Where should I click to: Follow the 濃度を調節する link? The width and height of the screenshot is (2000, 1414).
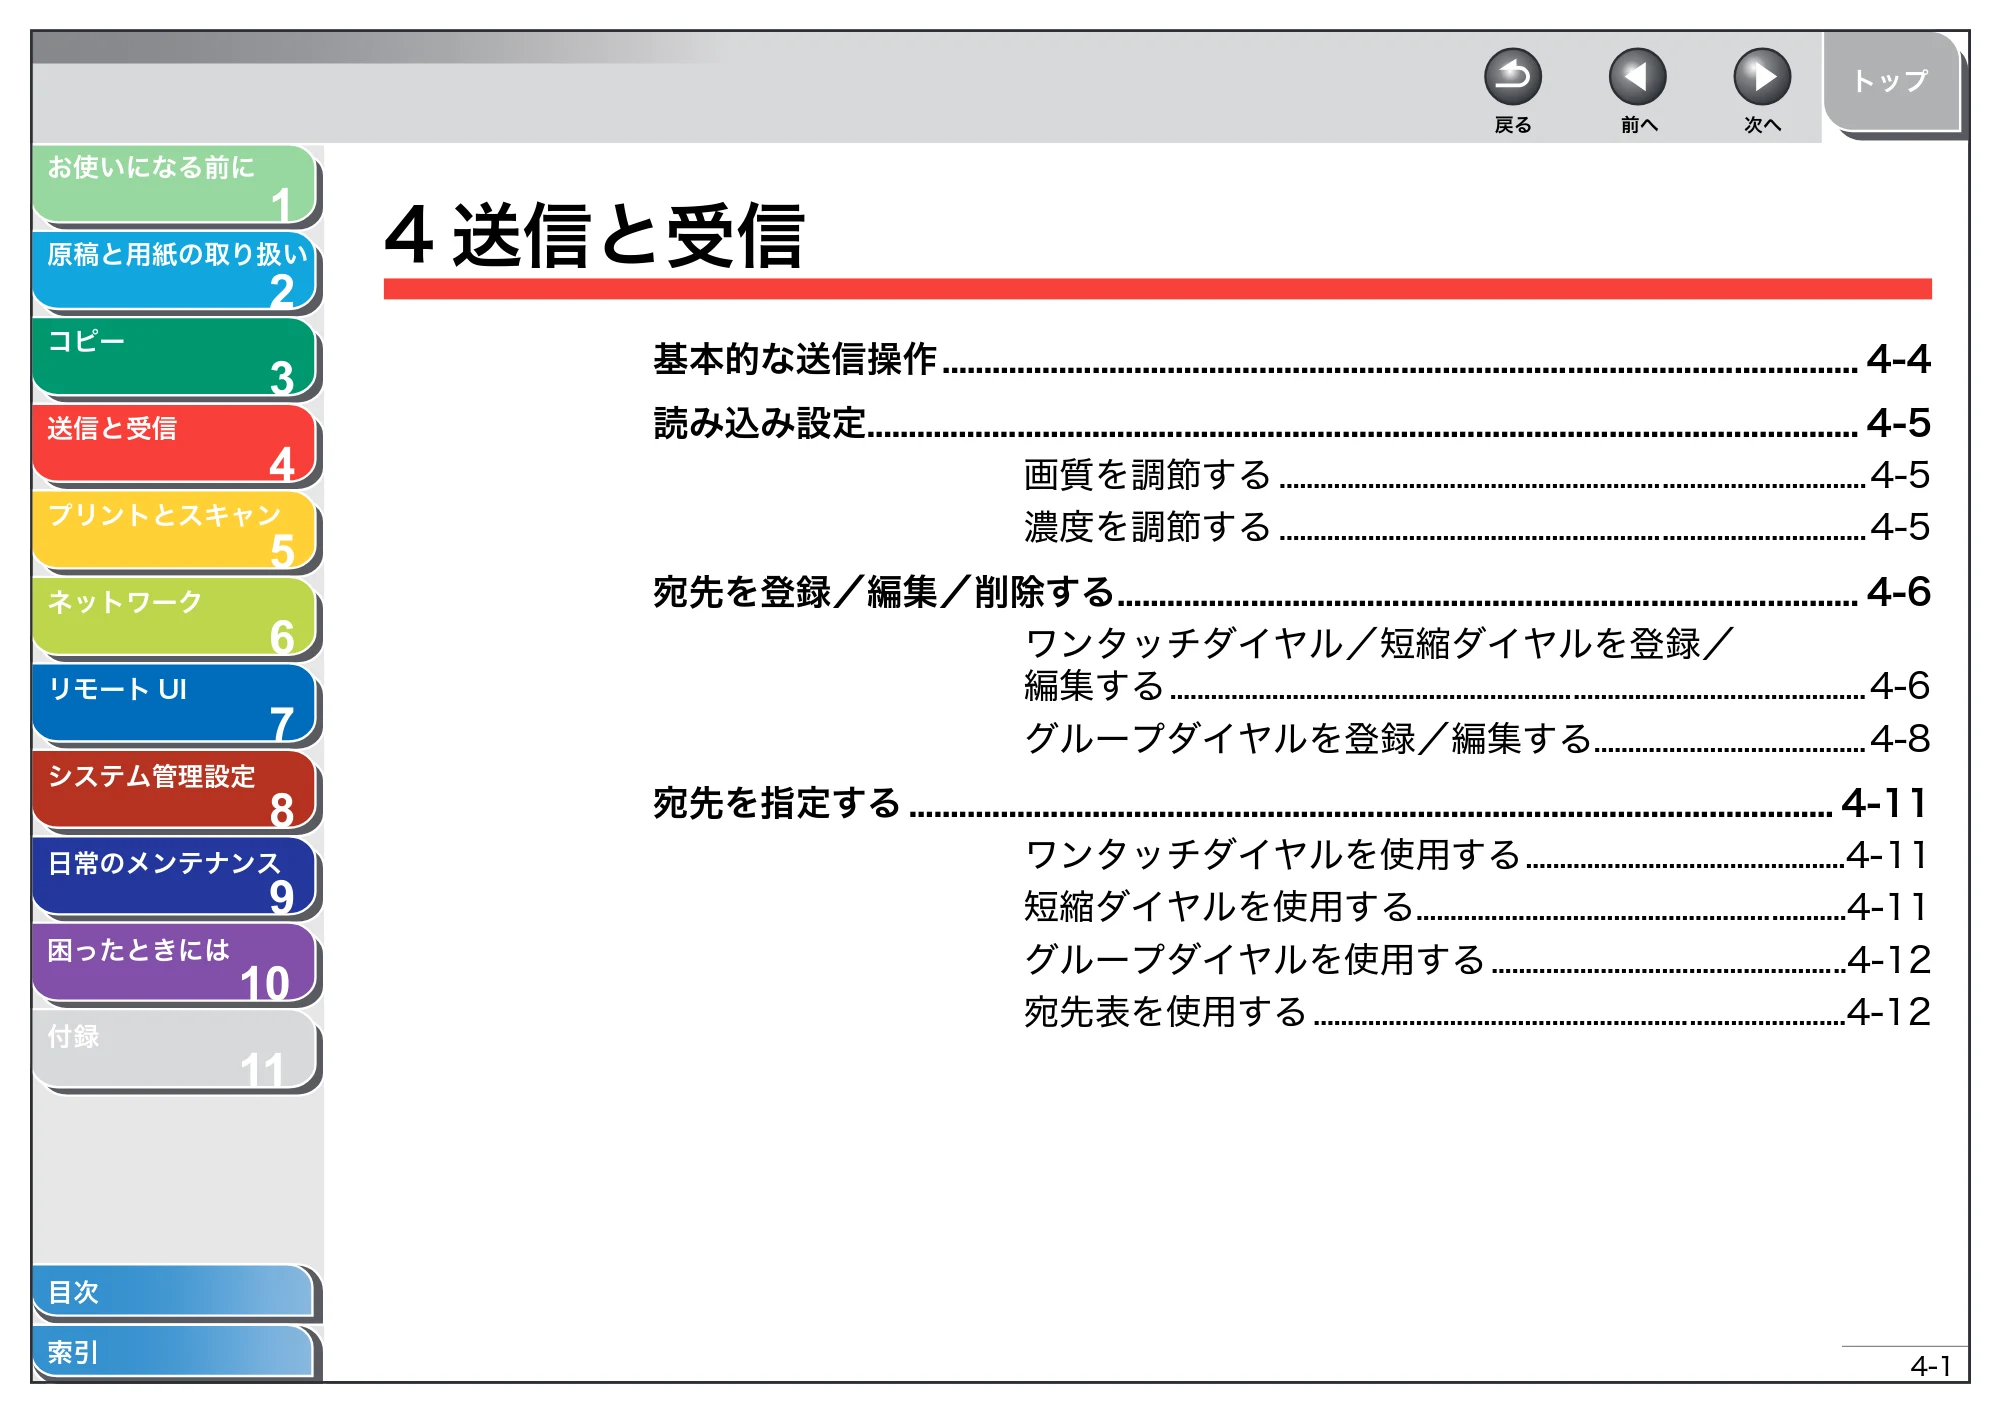pyautogui.click(x=1477, y=527)
